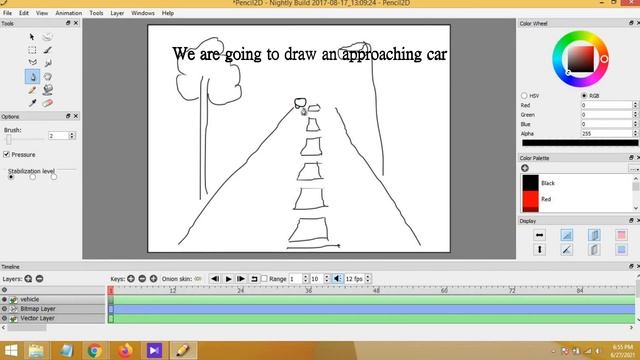Open the File menu
Screen dimensions: 640x360
pyautogui.click(x=7, y=13)
